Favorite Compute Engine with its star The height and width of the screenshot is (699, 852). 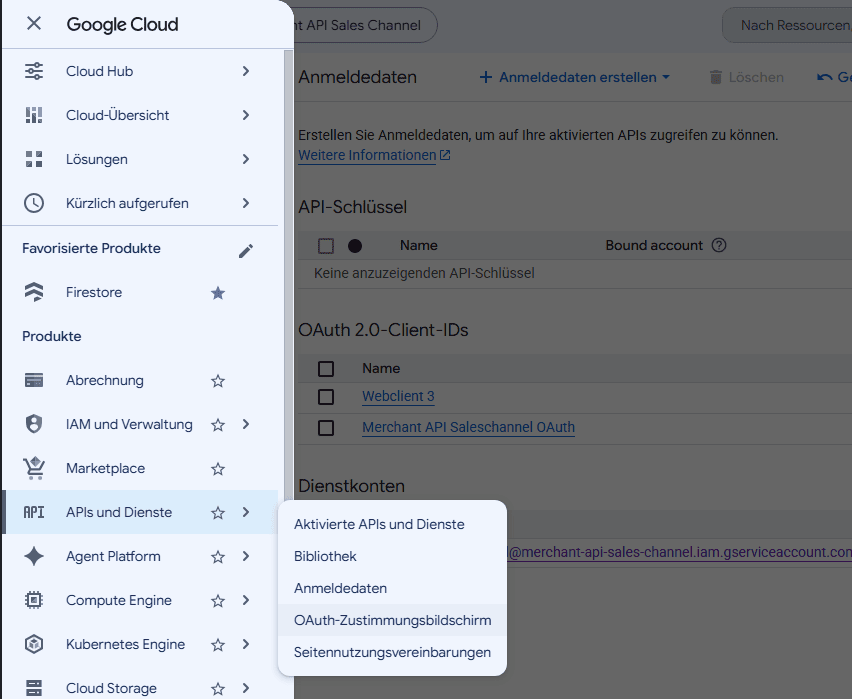(x=218, y=601)
